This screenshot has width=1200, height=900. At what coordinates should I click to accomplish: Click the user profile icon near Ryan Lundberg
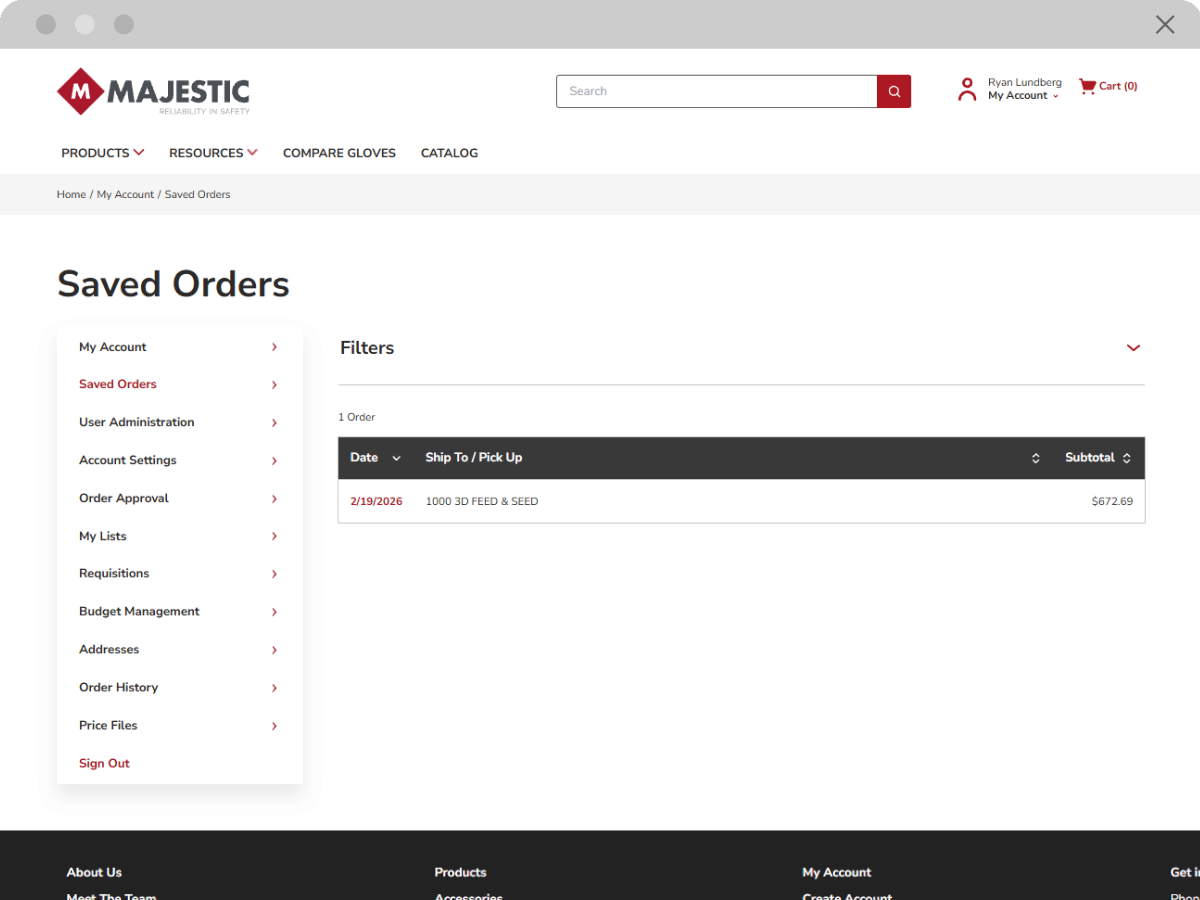tap(966, 88)
